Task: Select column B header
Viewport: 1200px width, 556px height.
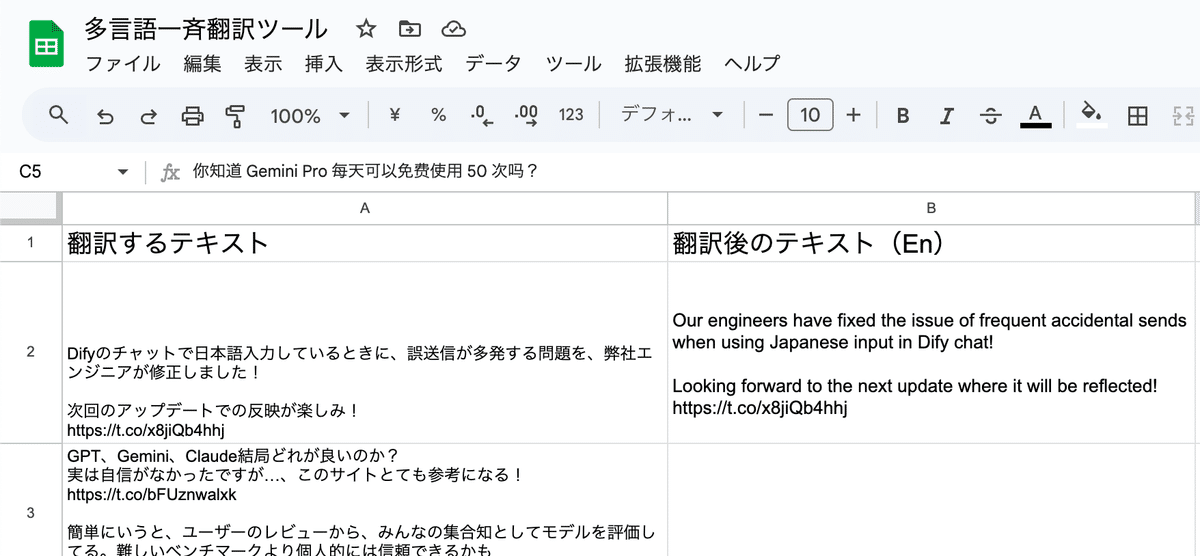Action: [931, 208]
